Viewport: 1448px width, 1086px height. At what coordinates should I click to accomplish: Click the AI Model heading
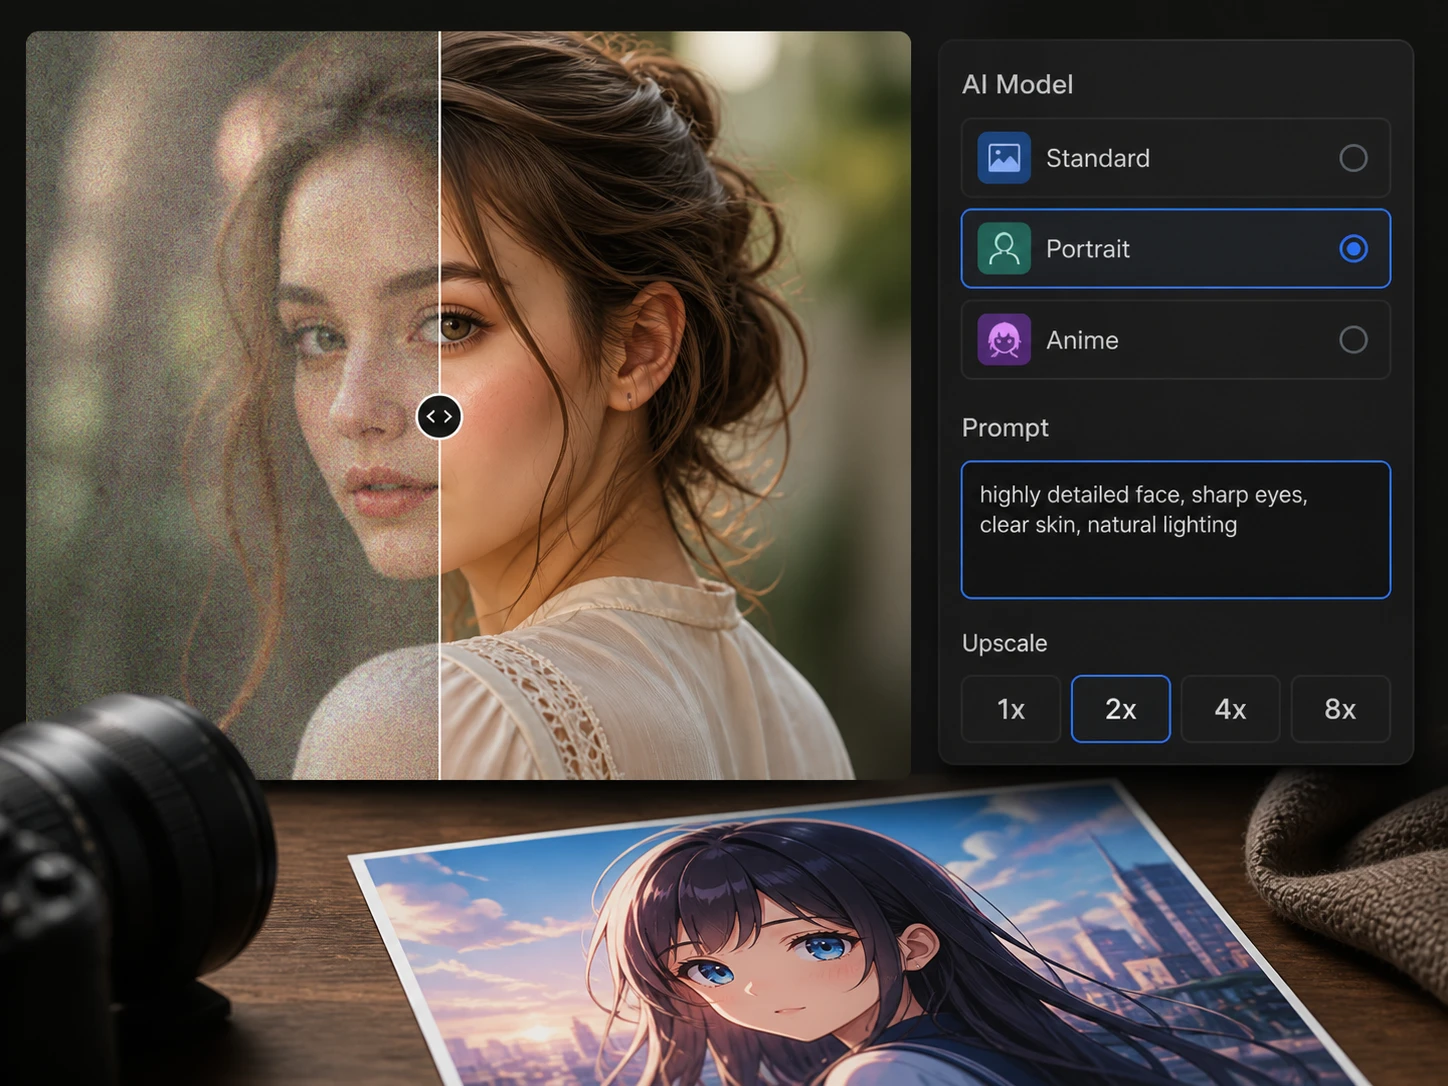click(1017, 84)
